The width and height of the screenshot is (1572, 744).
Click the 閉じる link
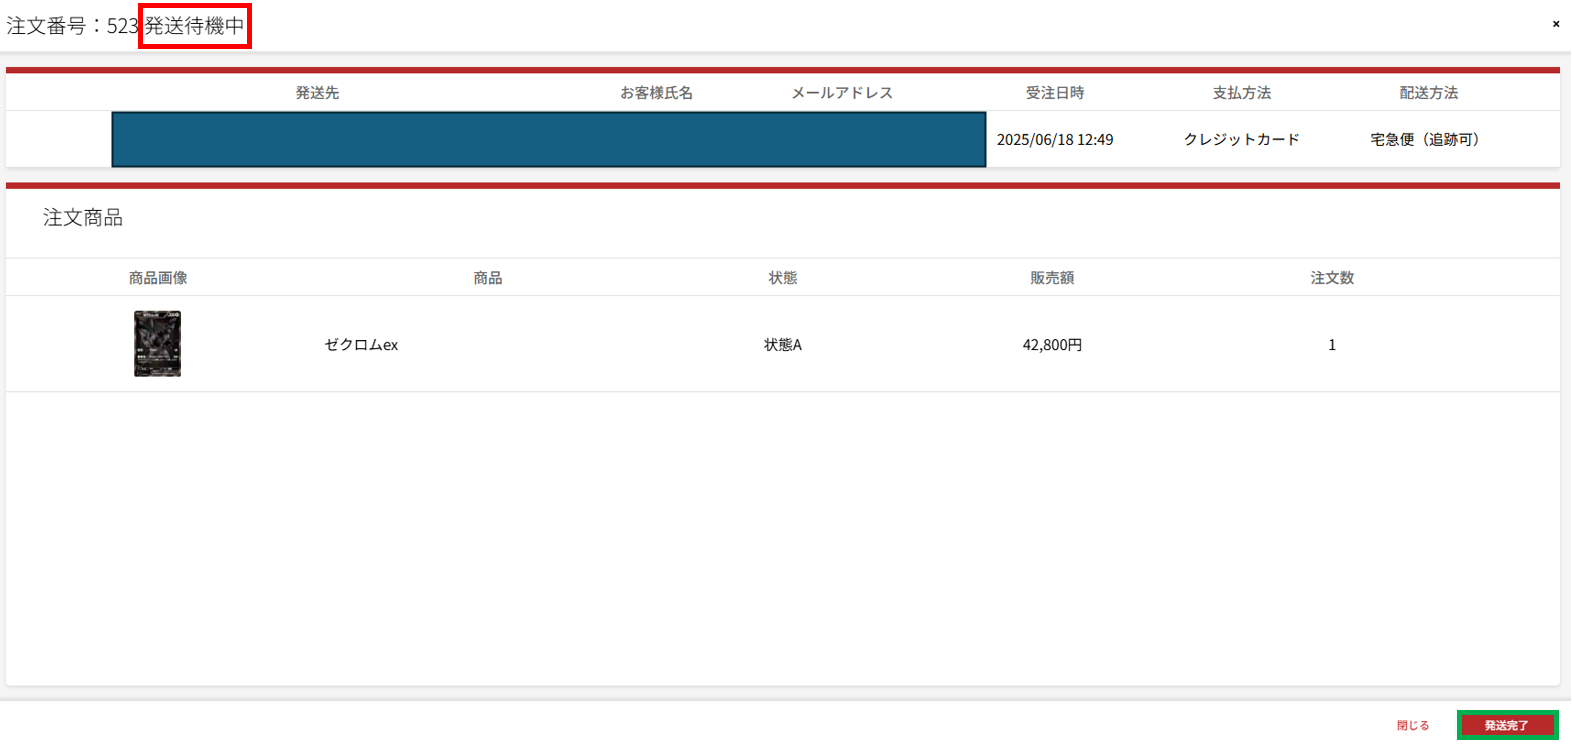pyautogui.click(x=1412, y=725)
